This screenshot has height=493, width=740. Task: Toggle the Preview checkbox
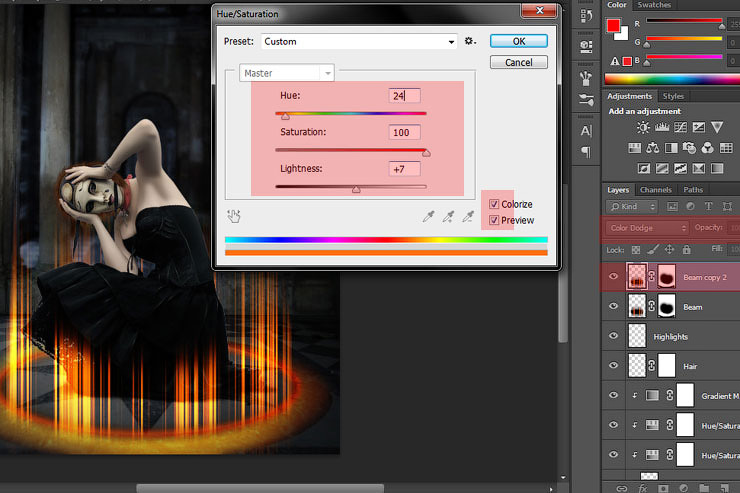click(x=494, y=220)
